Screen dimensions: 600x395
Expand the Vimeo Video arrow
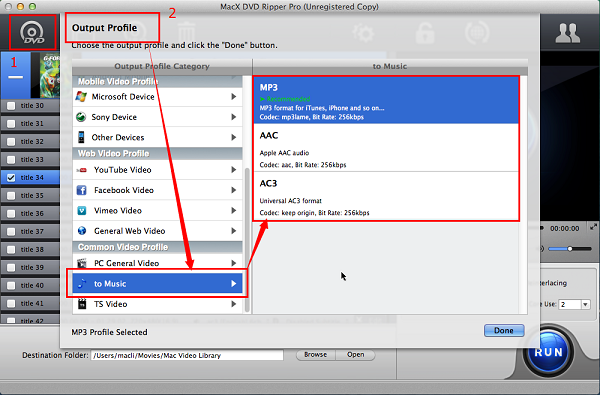tap(233, 211)
